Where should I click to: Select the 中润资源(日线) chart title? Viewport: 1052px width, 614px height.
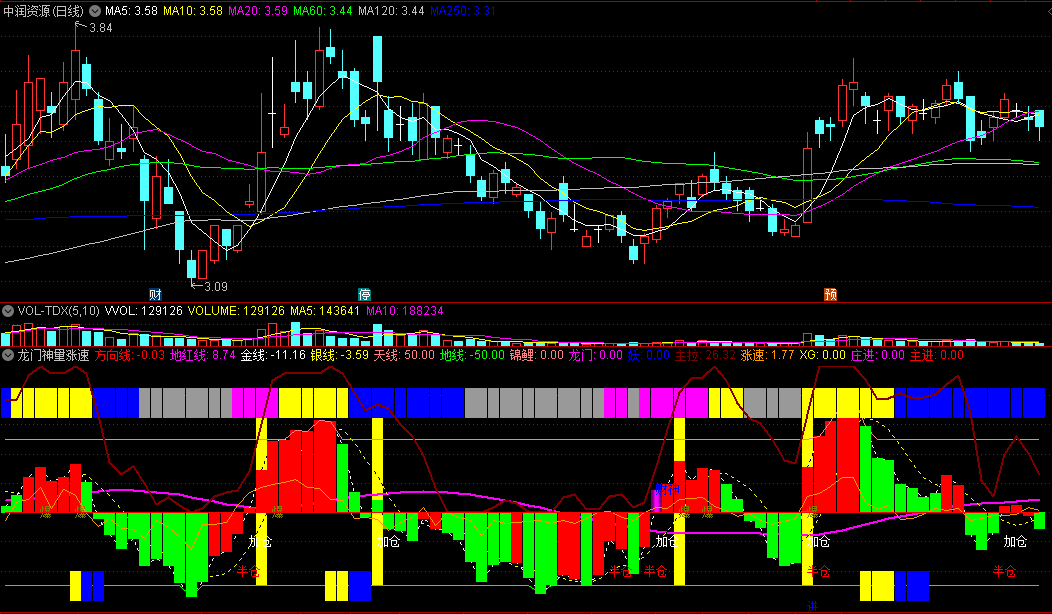[x=44, y=11]
